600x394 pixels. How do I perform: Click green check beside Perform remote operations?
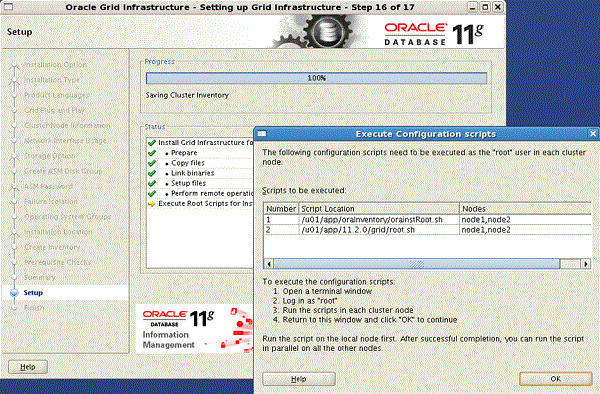152,194
